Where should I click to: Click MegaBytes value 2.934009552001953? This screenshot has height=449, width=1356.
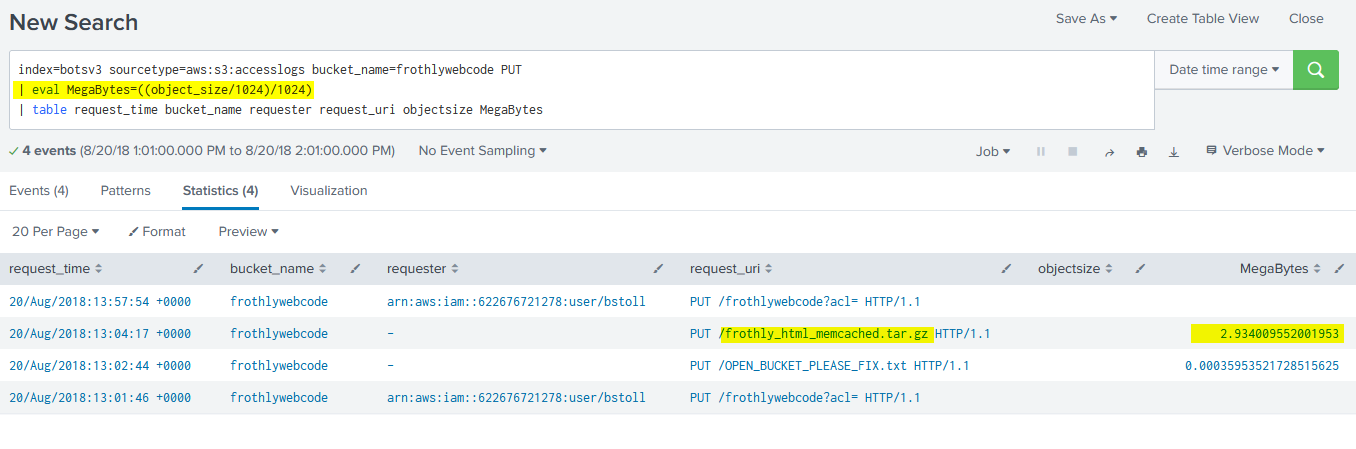(x=1280, y=333)
